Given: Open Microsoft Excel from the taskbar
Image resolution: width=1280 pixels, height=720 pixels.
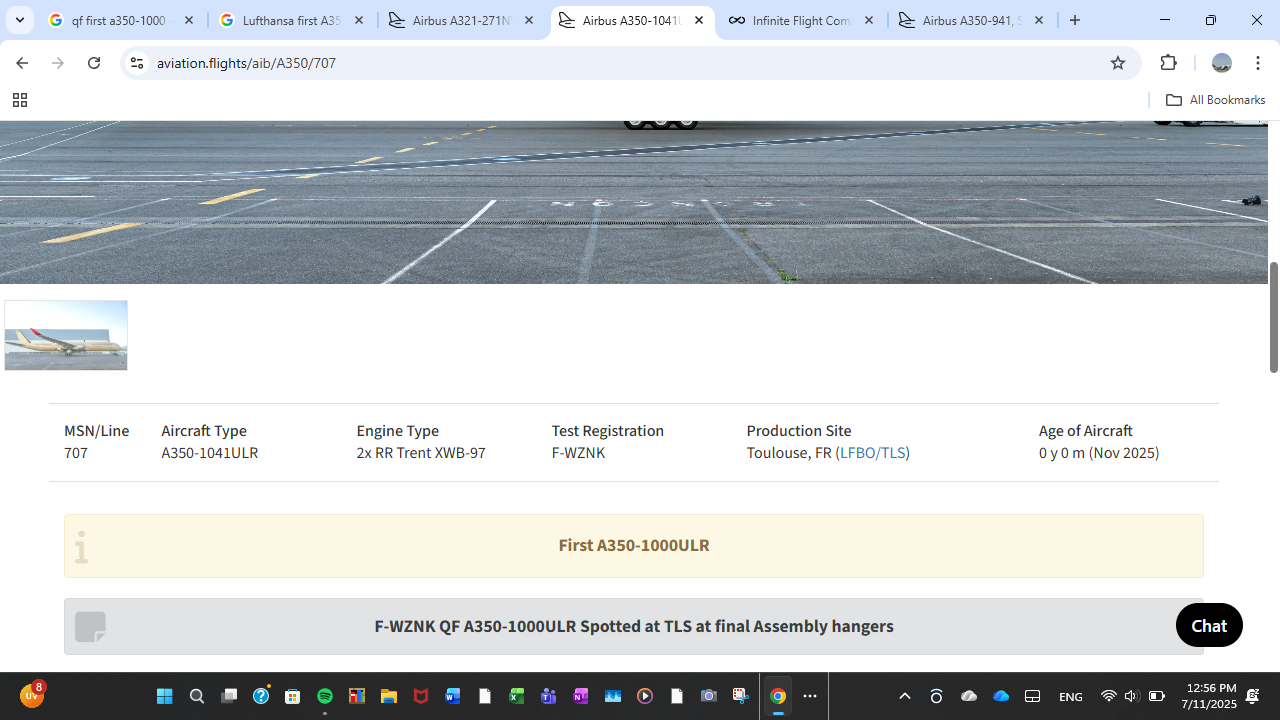Looking at the screenshot, I should 517,696.
